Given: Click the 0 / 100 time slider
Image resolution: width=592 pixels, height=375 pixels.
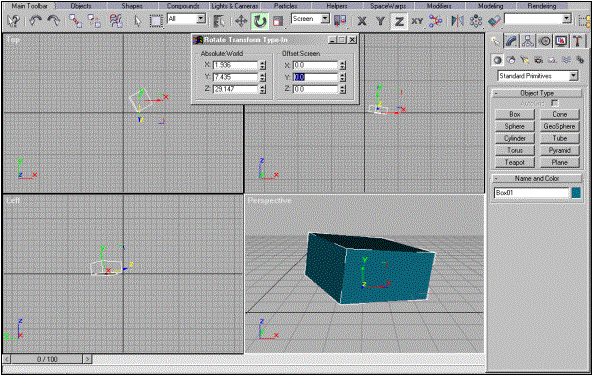Looking at the screenshot, I should pyautogui.click(x=47, y=359).
